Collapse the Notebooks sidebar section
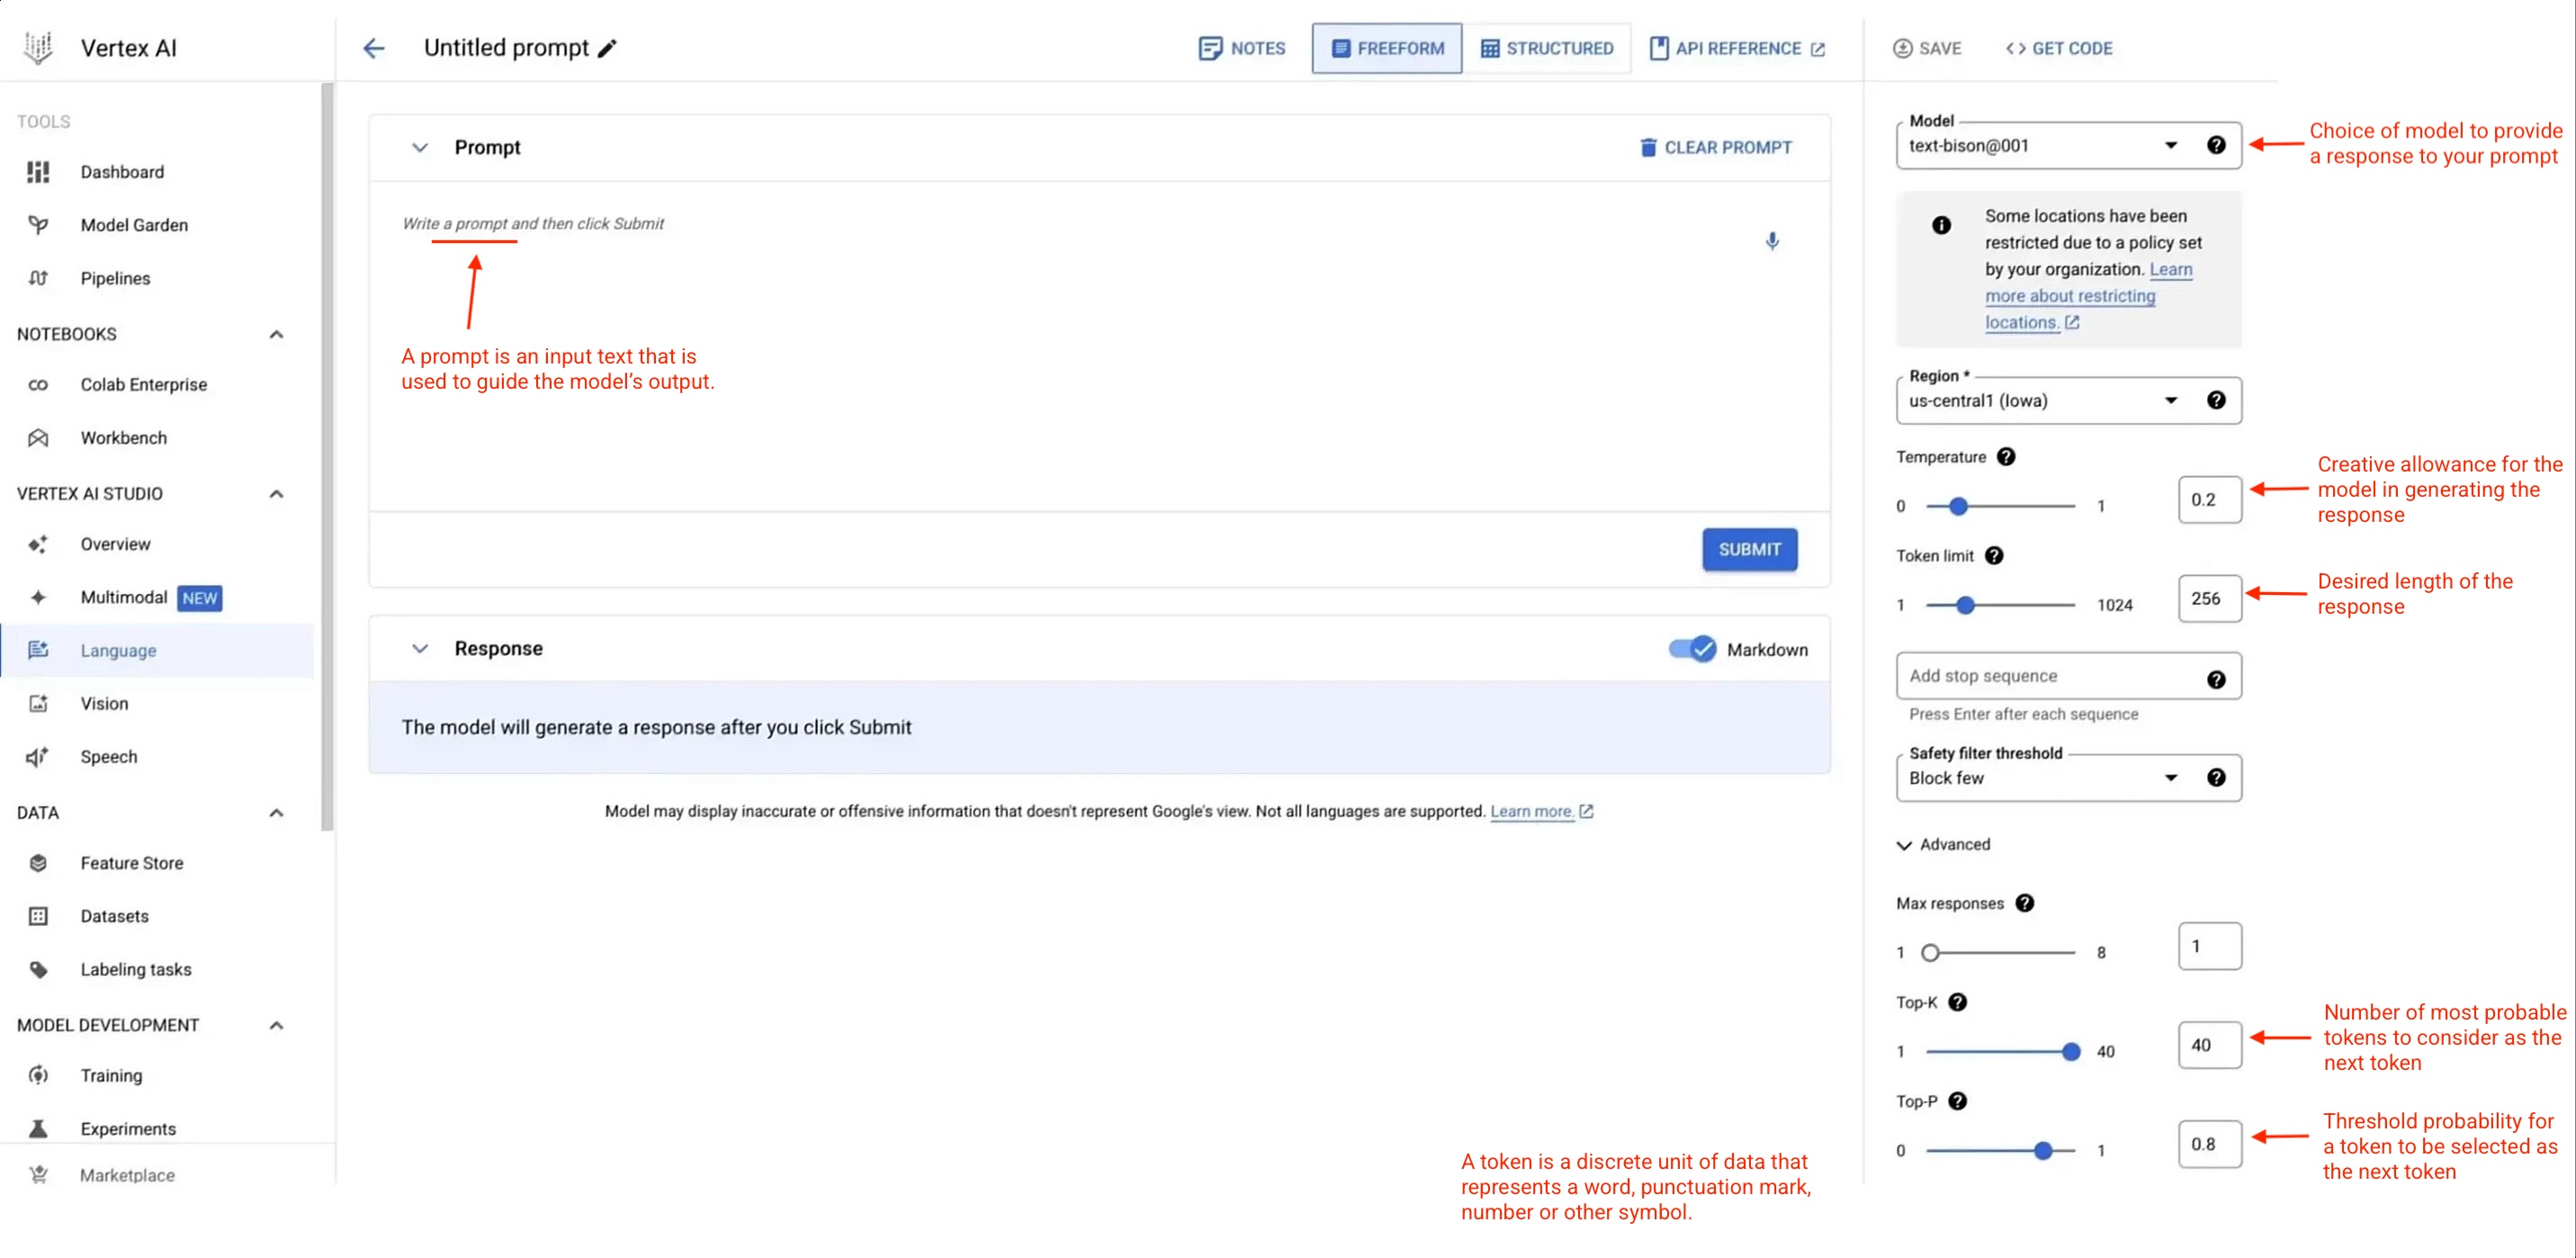The width and height of the screenshot is (2576, 1258). tap(276, 334)
